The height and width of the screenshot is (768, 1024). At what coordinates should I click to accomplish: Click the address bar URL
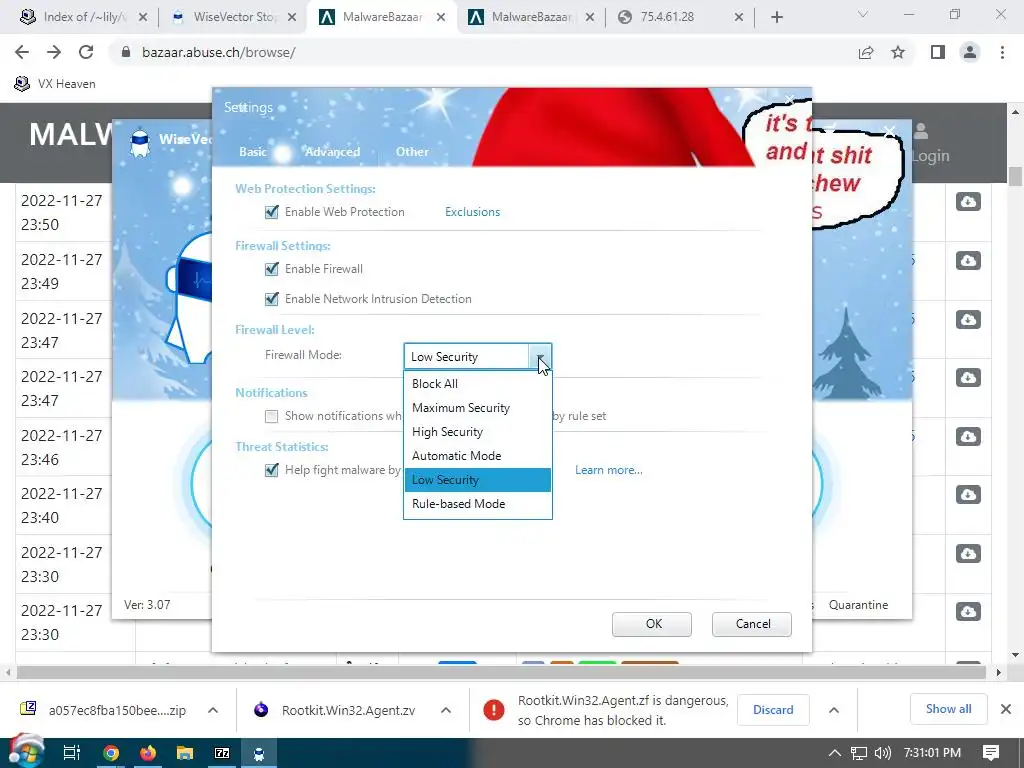(x=219, y=52)
